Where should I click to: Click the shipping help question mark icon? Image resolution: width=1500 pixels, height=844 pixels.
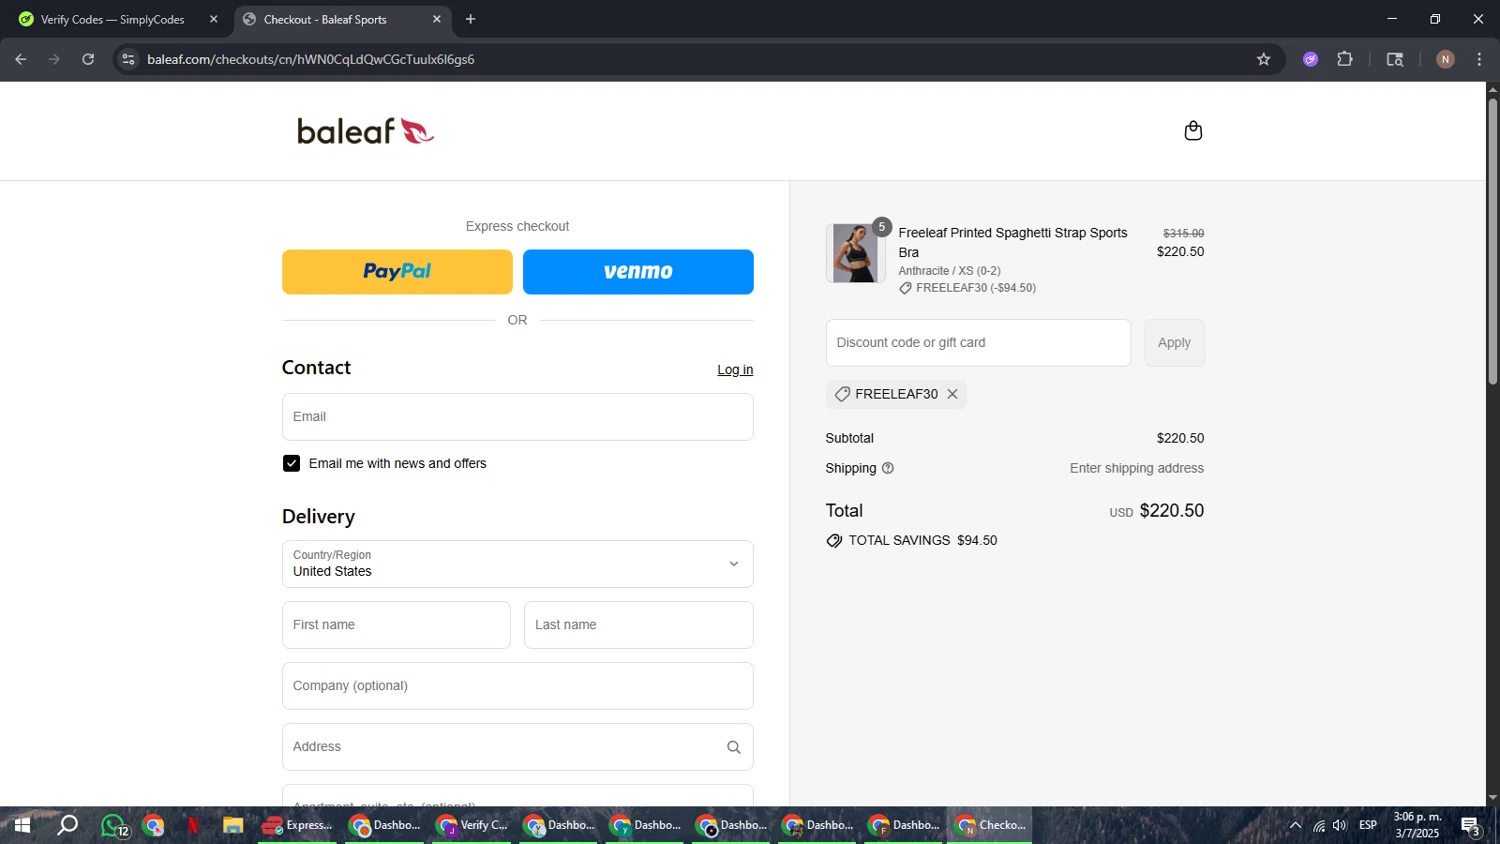click(887, 468)
